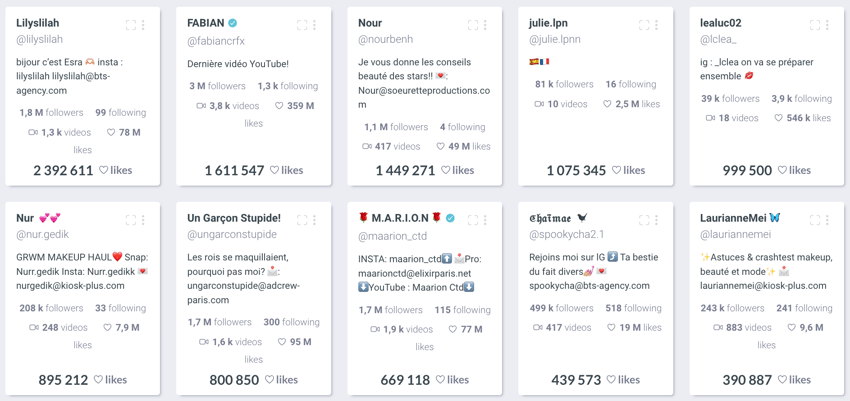Image resolution: width=850 pixels, height=401 pixels.
Task: Click the lealuc02 profile name
Action: point(720,23)
